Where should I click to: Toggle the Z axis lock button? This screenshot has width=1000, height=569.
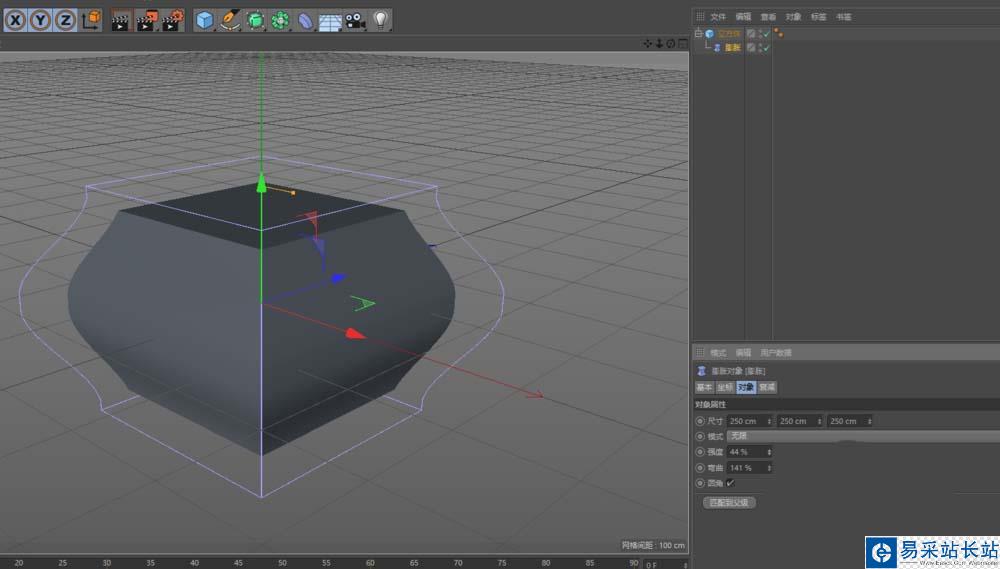pos(64,19)
